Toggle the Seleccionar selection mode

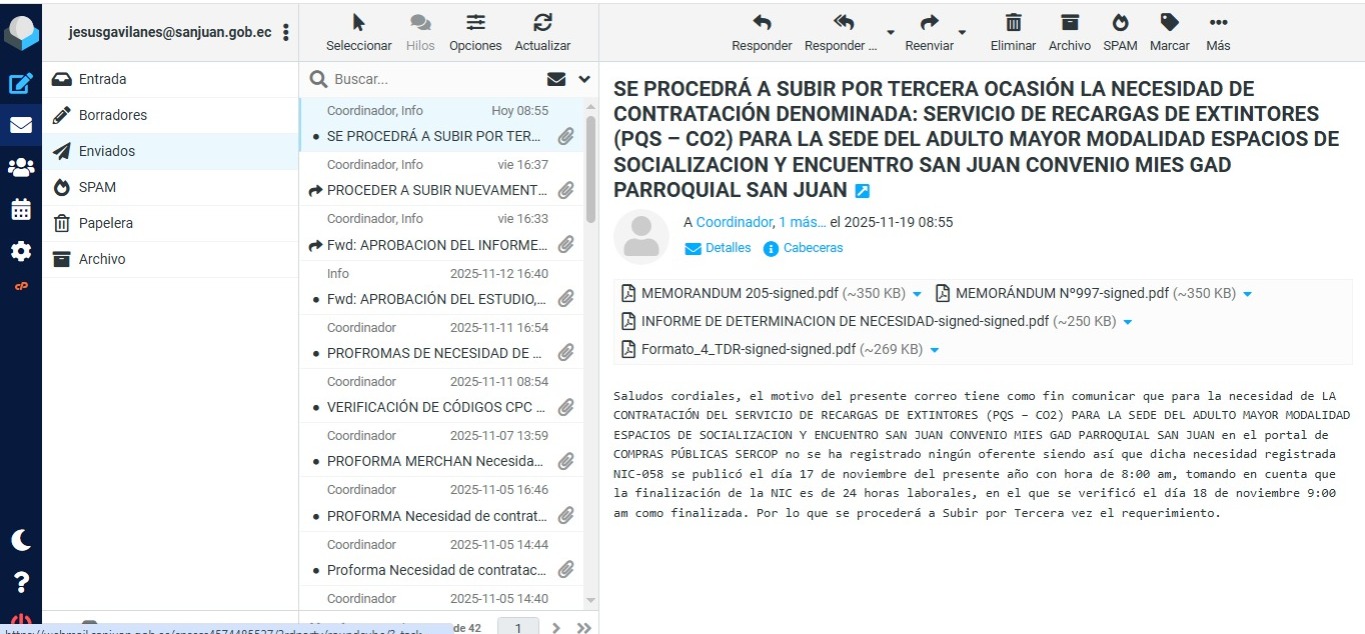(x=359, y=31)
